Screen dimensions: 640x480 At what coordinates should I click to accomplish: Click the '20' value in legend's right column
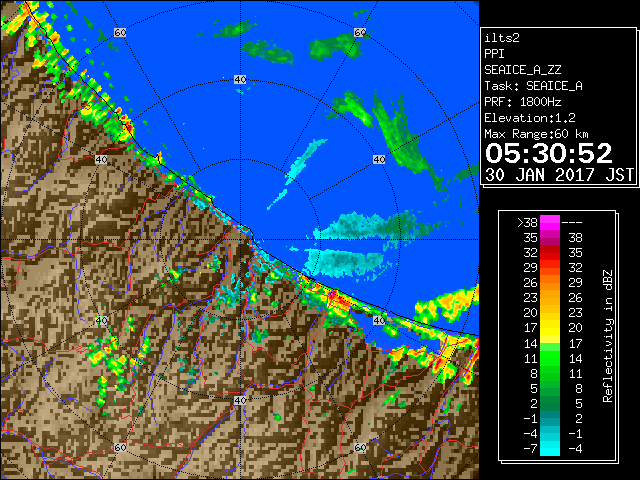575,328
